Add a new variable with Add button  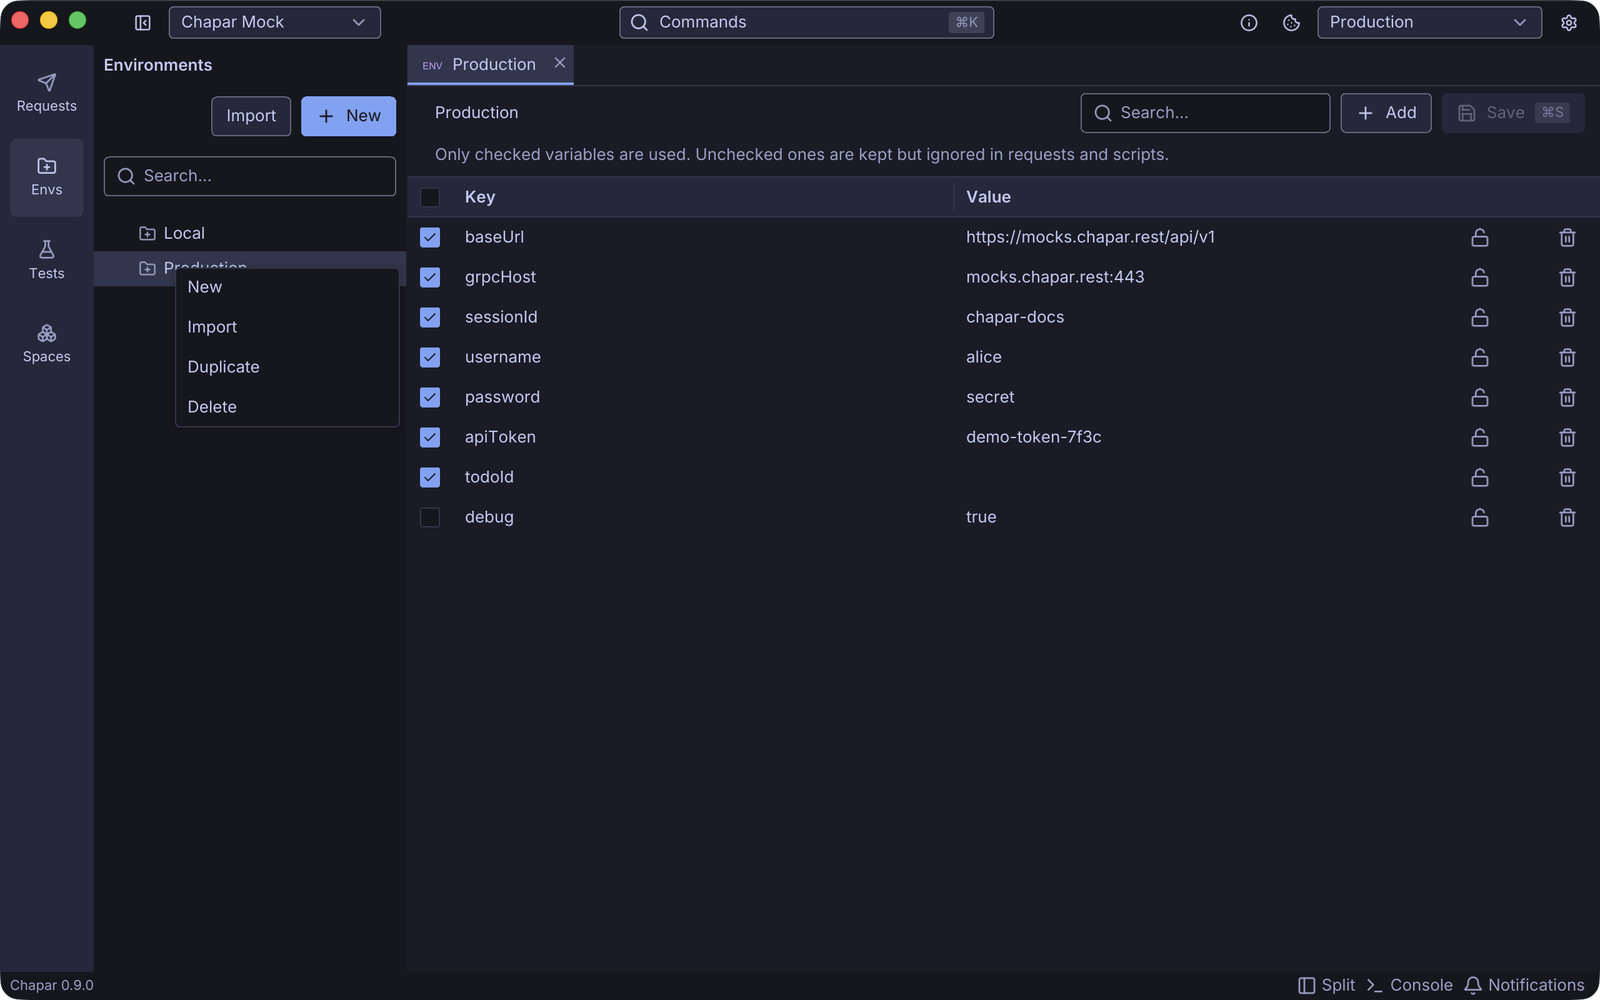(1386, 113)
